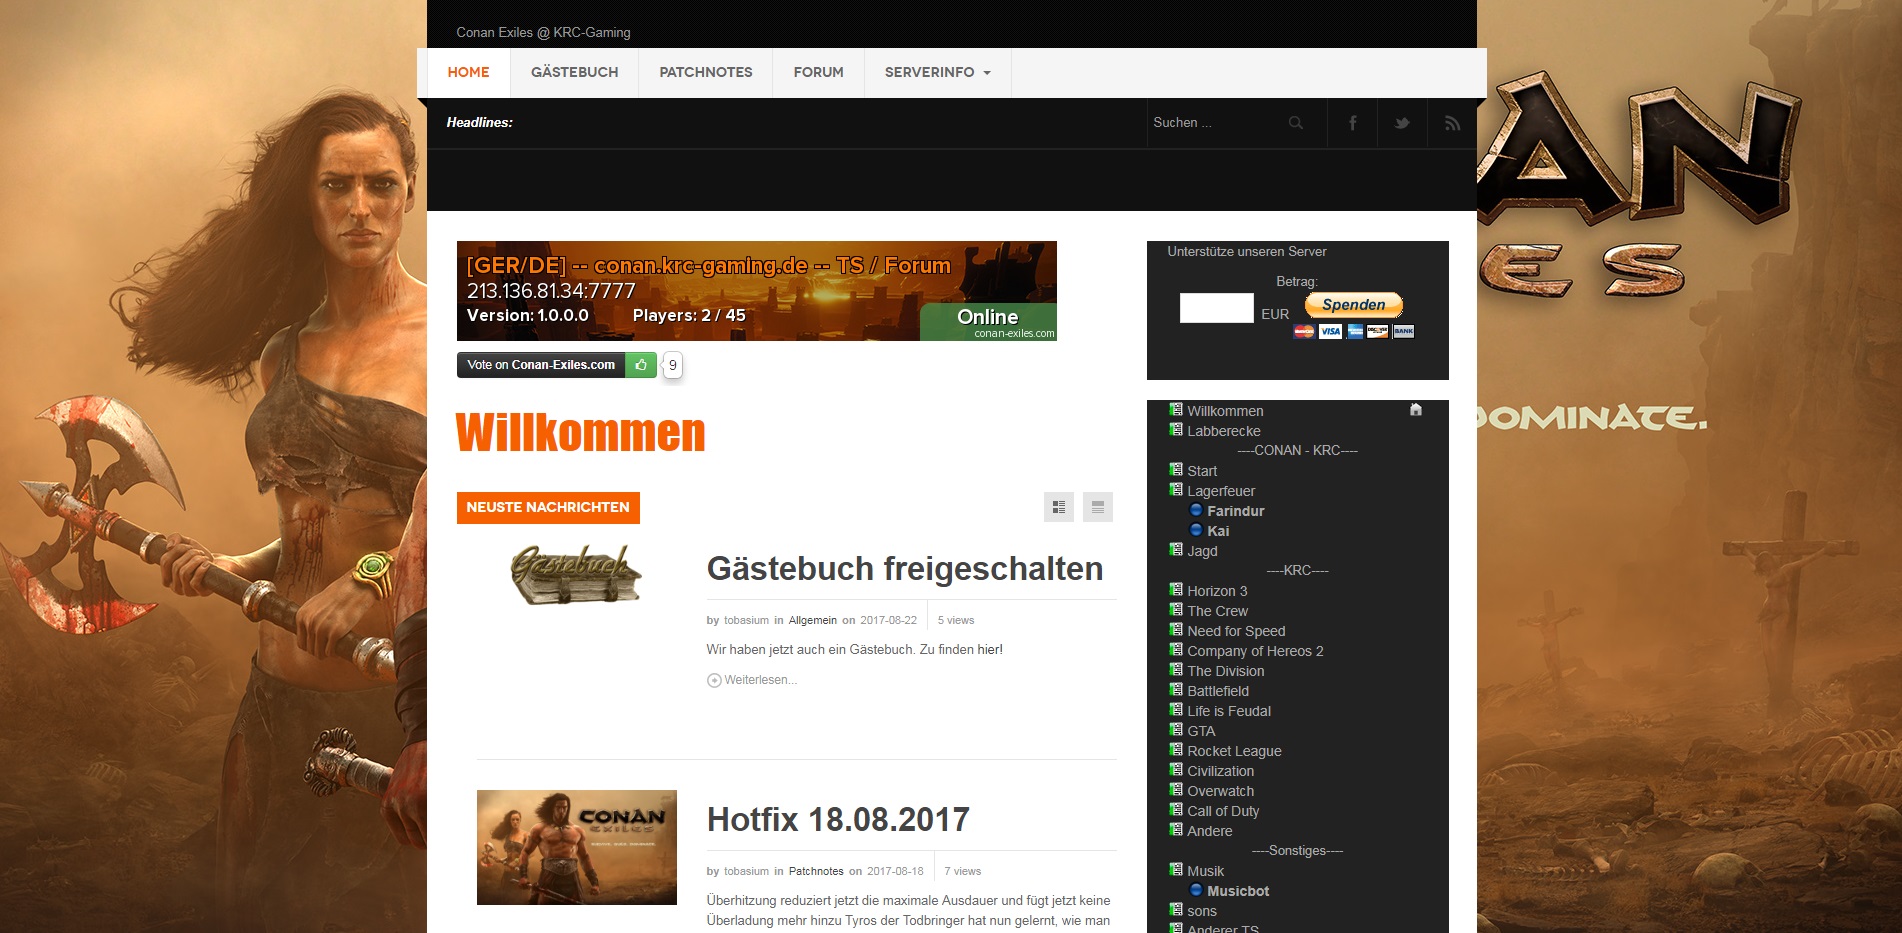This screenshot has width=1902, height=933.
Task: Open the RSS feed icon
Action: click(x=1452, y=123)
